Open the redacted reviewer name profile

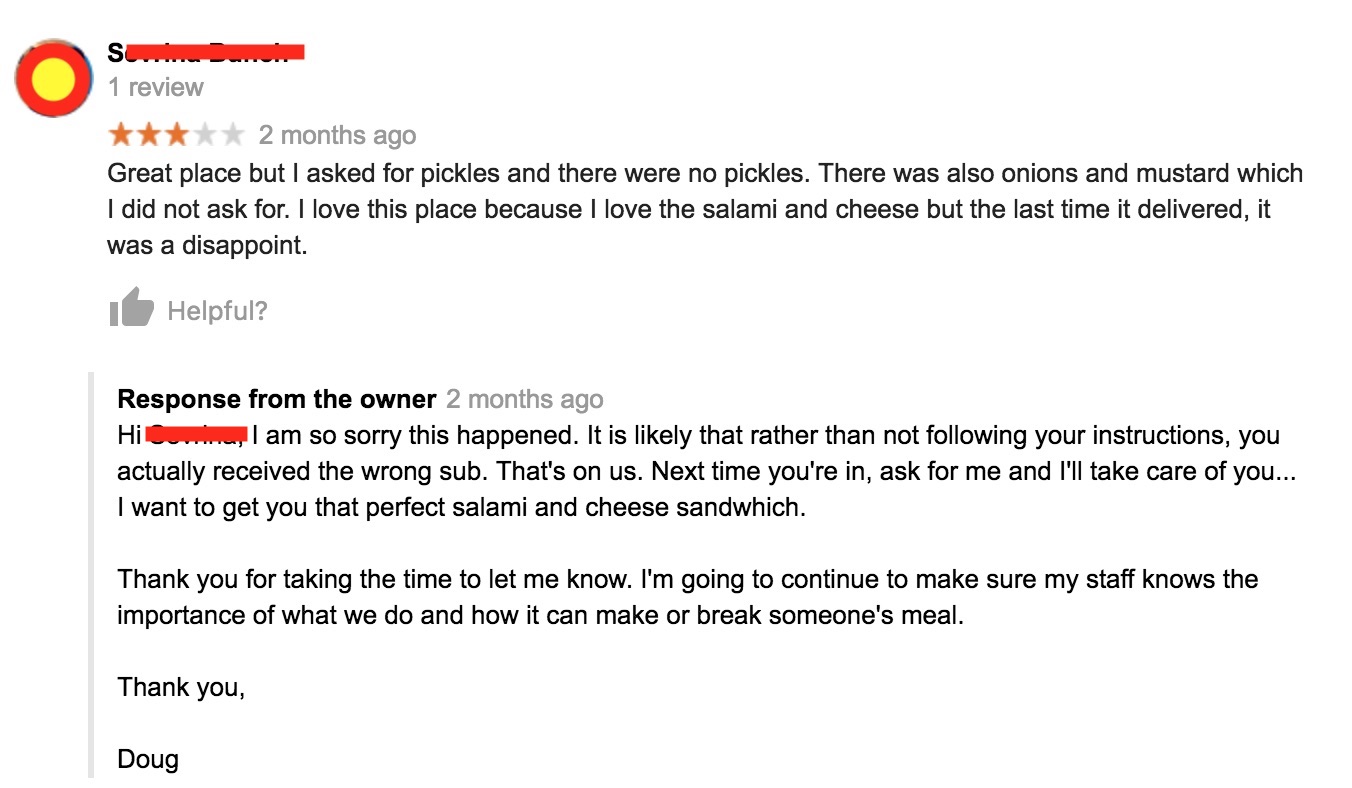205,52
